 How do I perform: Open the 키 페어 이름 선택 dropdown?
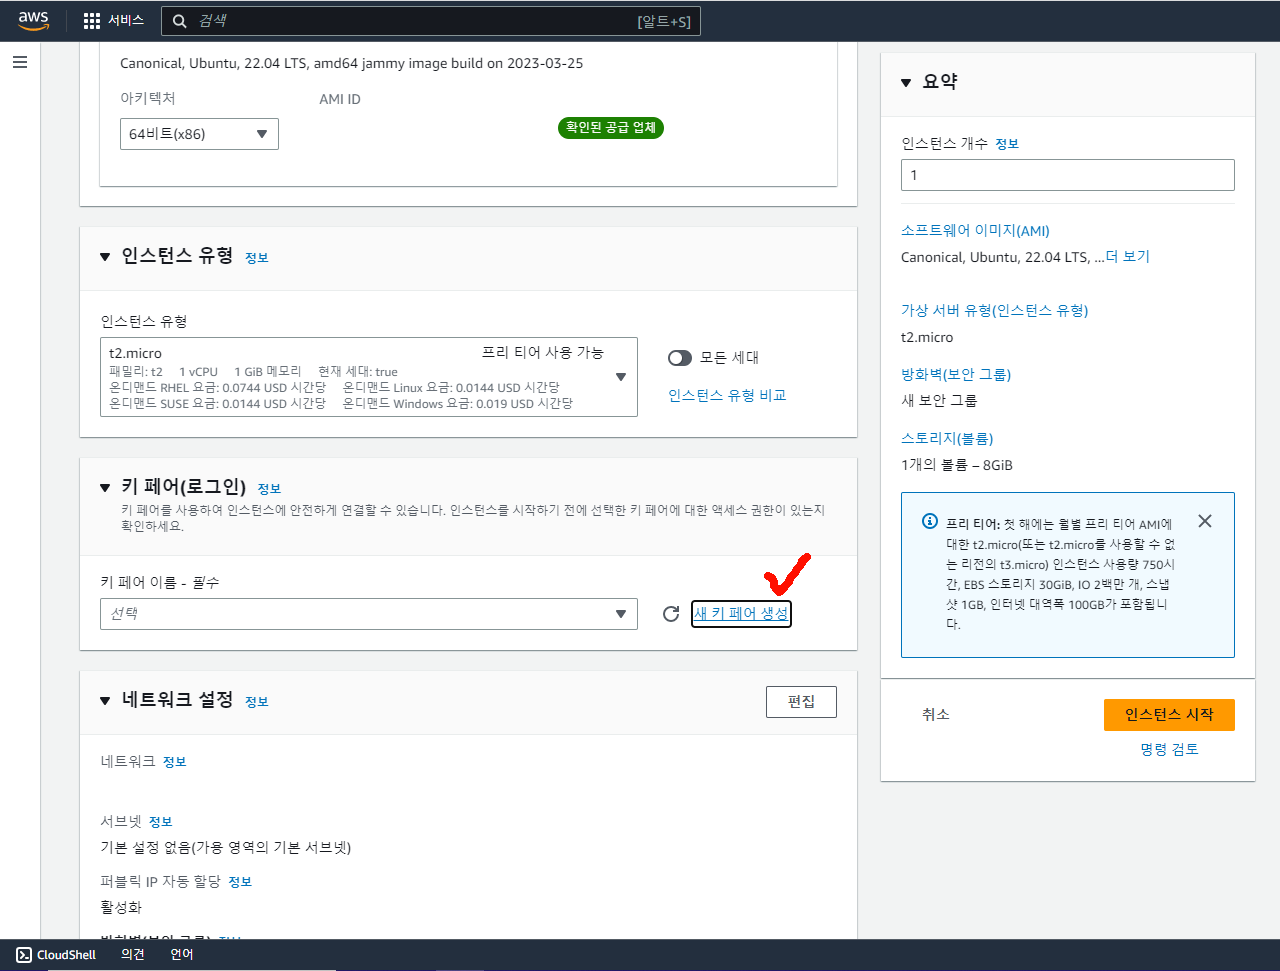pos(369,614)
